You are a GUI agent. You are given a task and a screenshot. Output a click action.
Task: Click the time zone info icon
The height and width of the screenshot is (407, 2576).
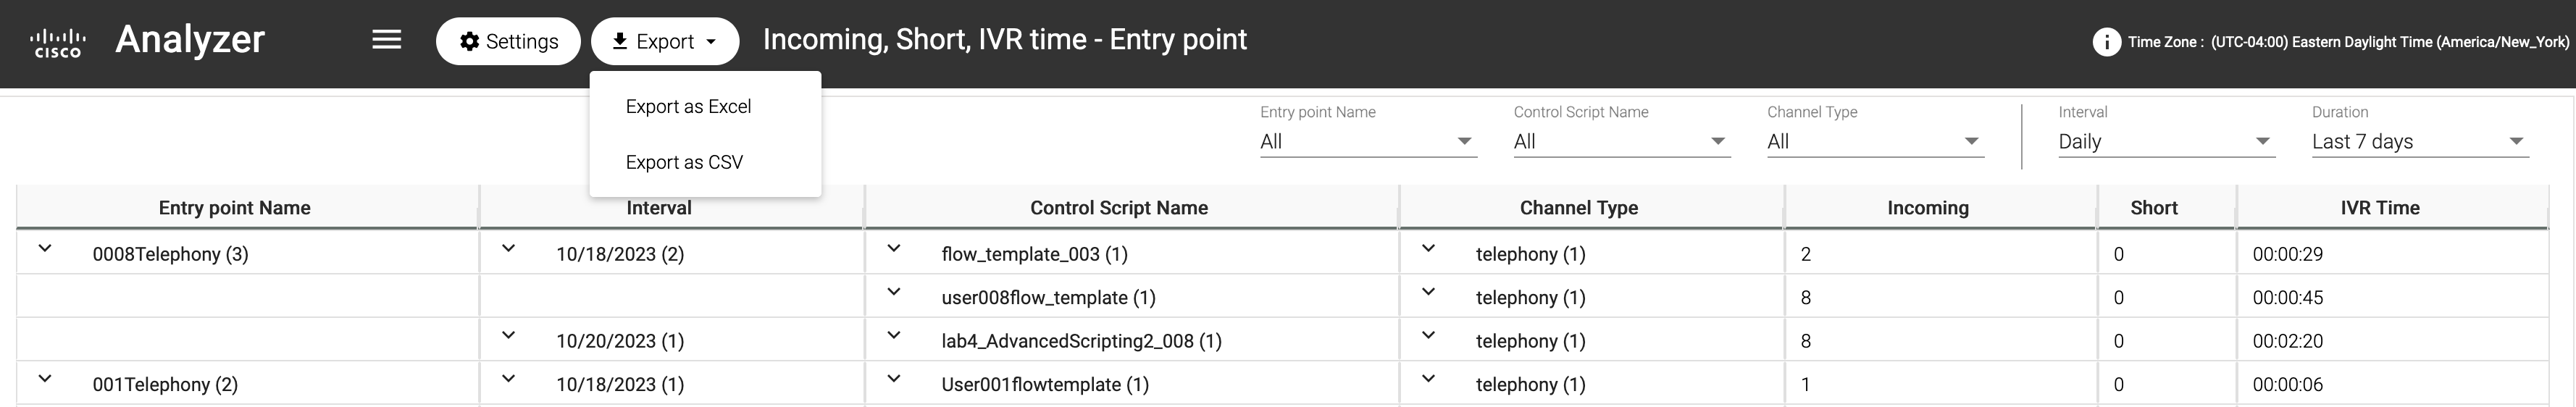tap(2106, 42)
